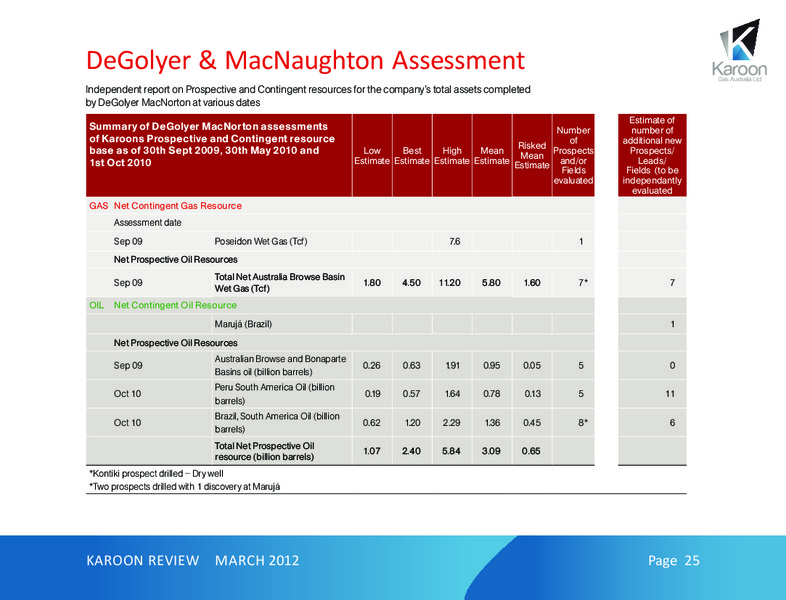
Task: Click 'Total Net Australia Browse Basin Wet Gas (Tcf)'
Action: (x=280, y=283)
